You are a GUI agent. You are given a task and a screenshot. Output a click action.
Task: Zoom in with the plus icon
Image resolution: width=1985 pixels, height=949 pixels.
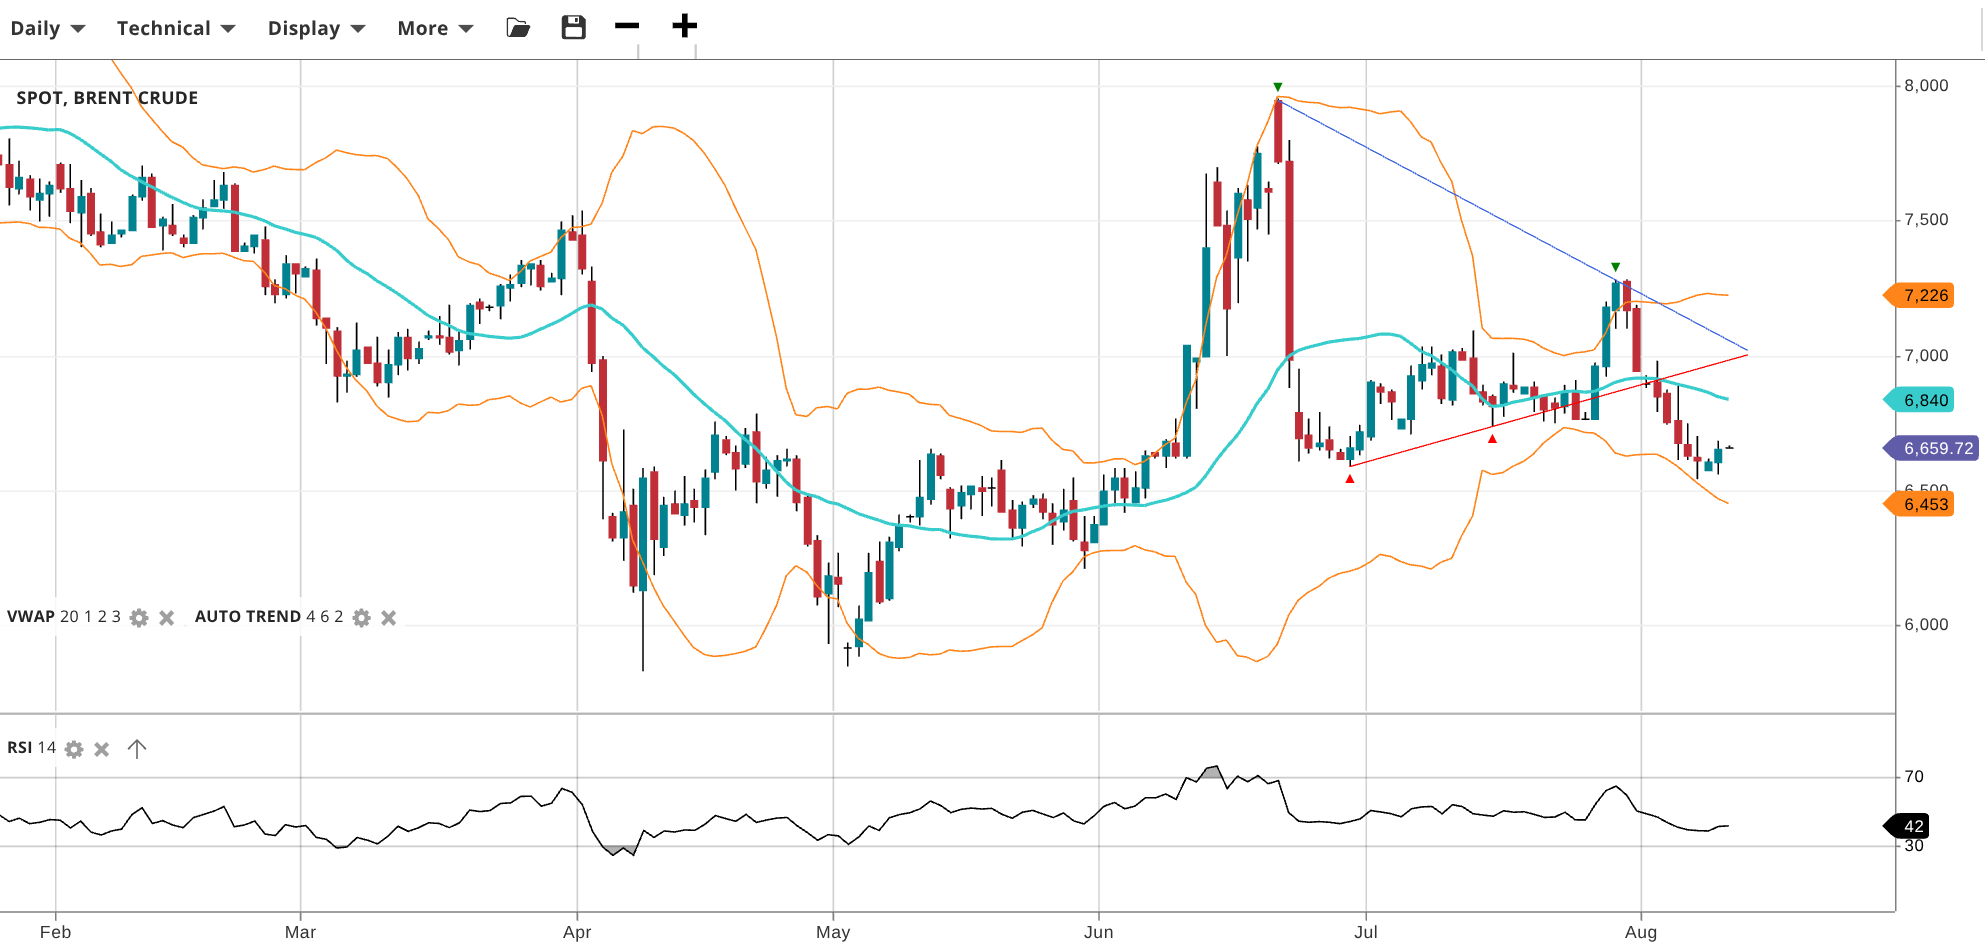click(684, 26)
